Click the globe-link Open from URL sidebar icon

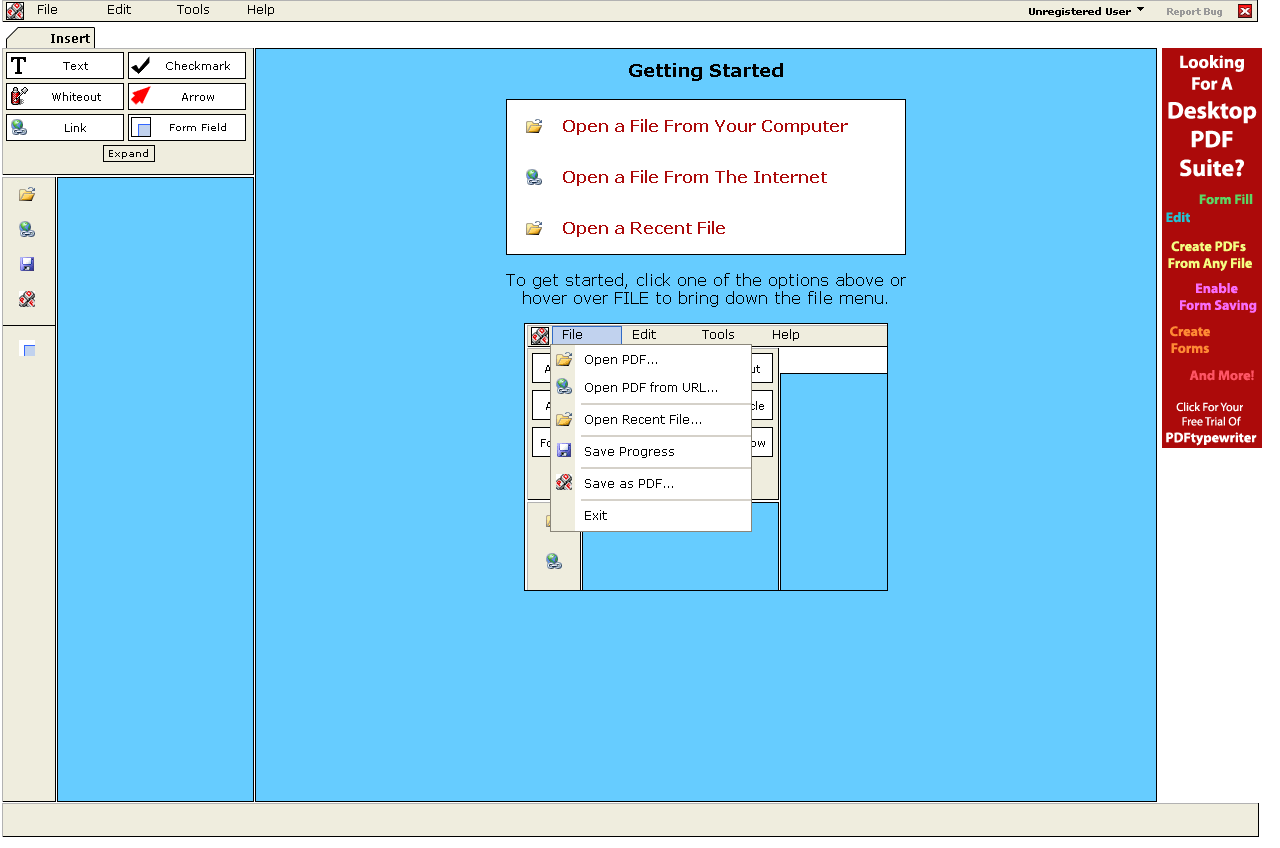27,230
